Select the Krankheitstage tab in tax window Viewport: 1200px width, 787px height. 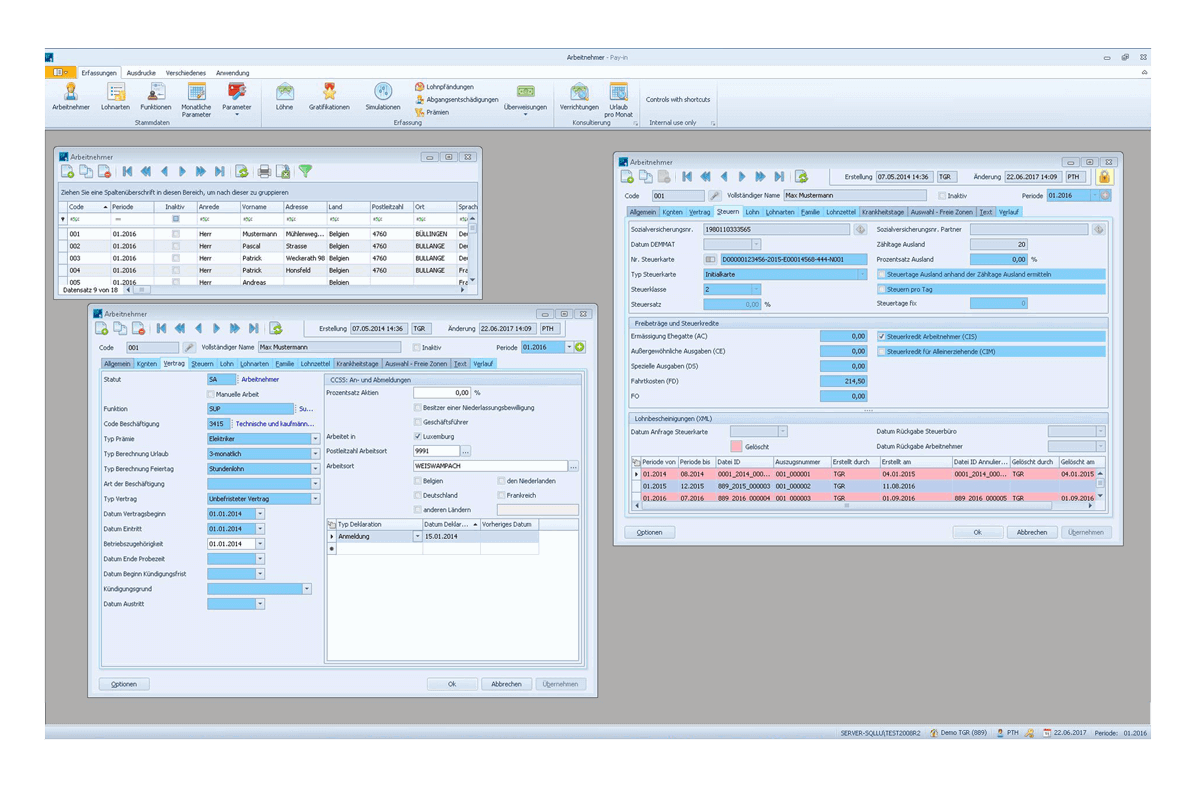click(x=883, y=212)
